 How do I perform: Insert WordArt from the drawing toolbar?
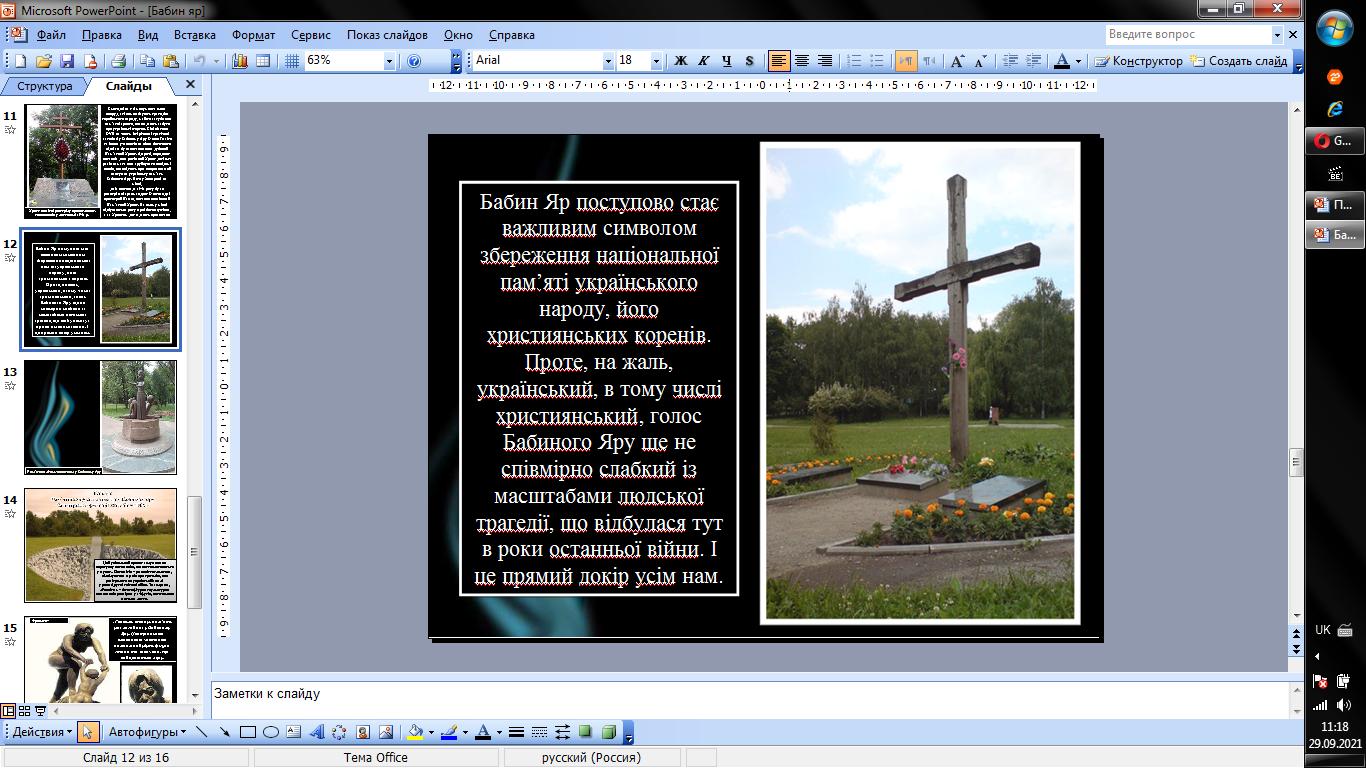point(317,732)
